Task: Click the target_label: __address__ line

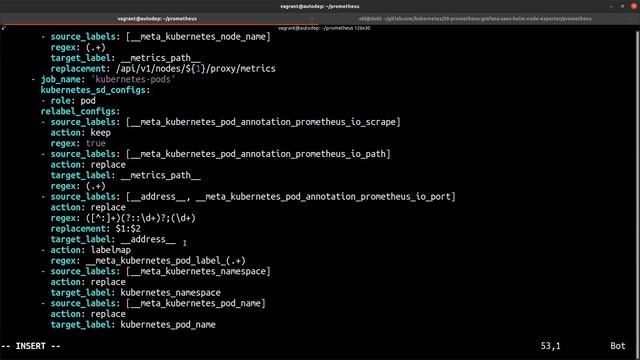Action: coord(113,239)
